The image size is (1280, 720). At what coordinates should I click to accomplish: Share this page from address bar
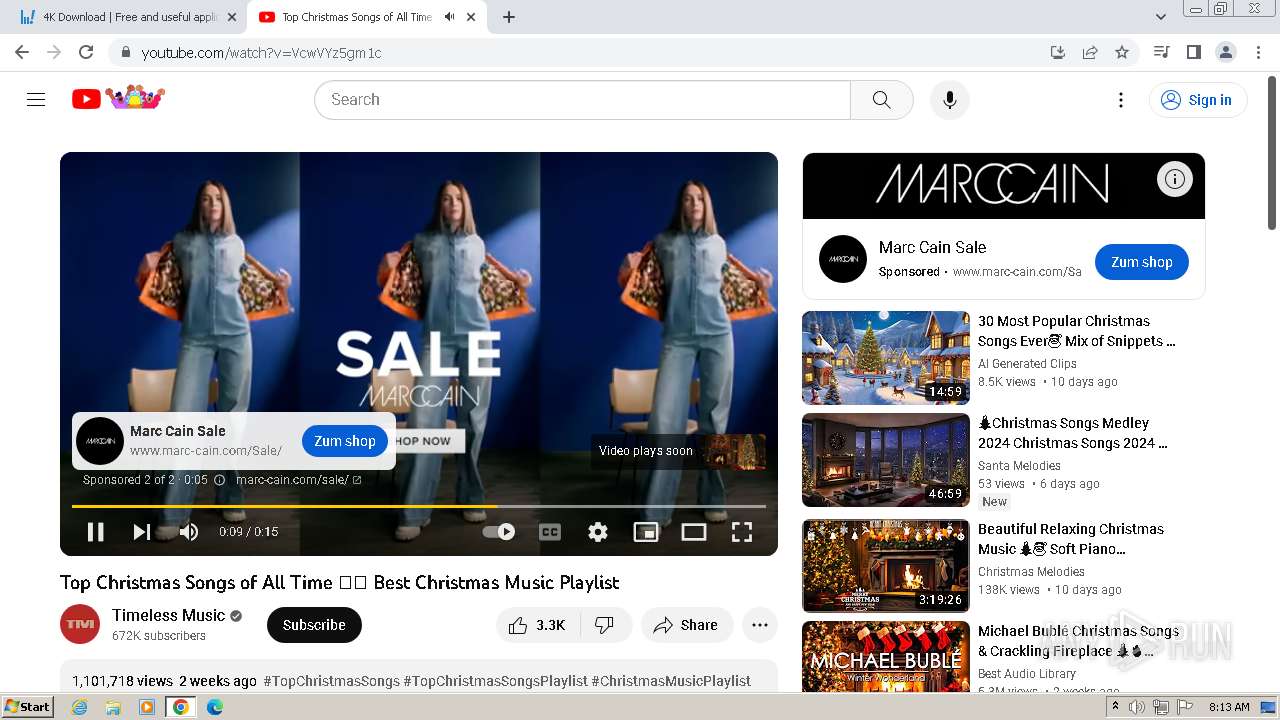[1090, 52]
